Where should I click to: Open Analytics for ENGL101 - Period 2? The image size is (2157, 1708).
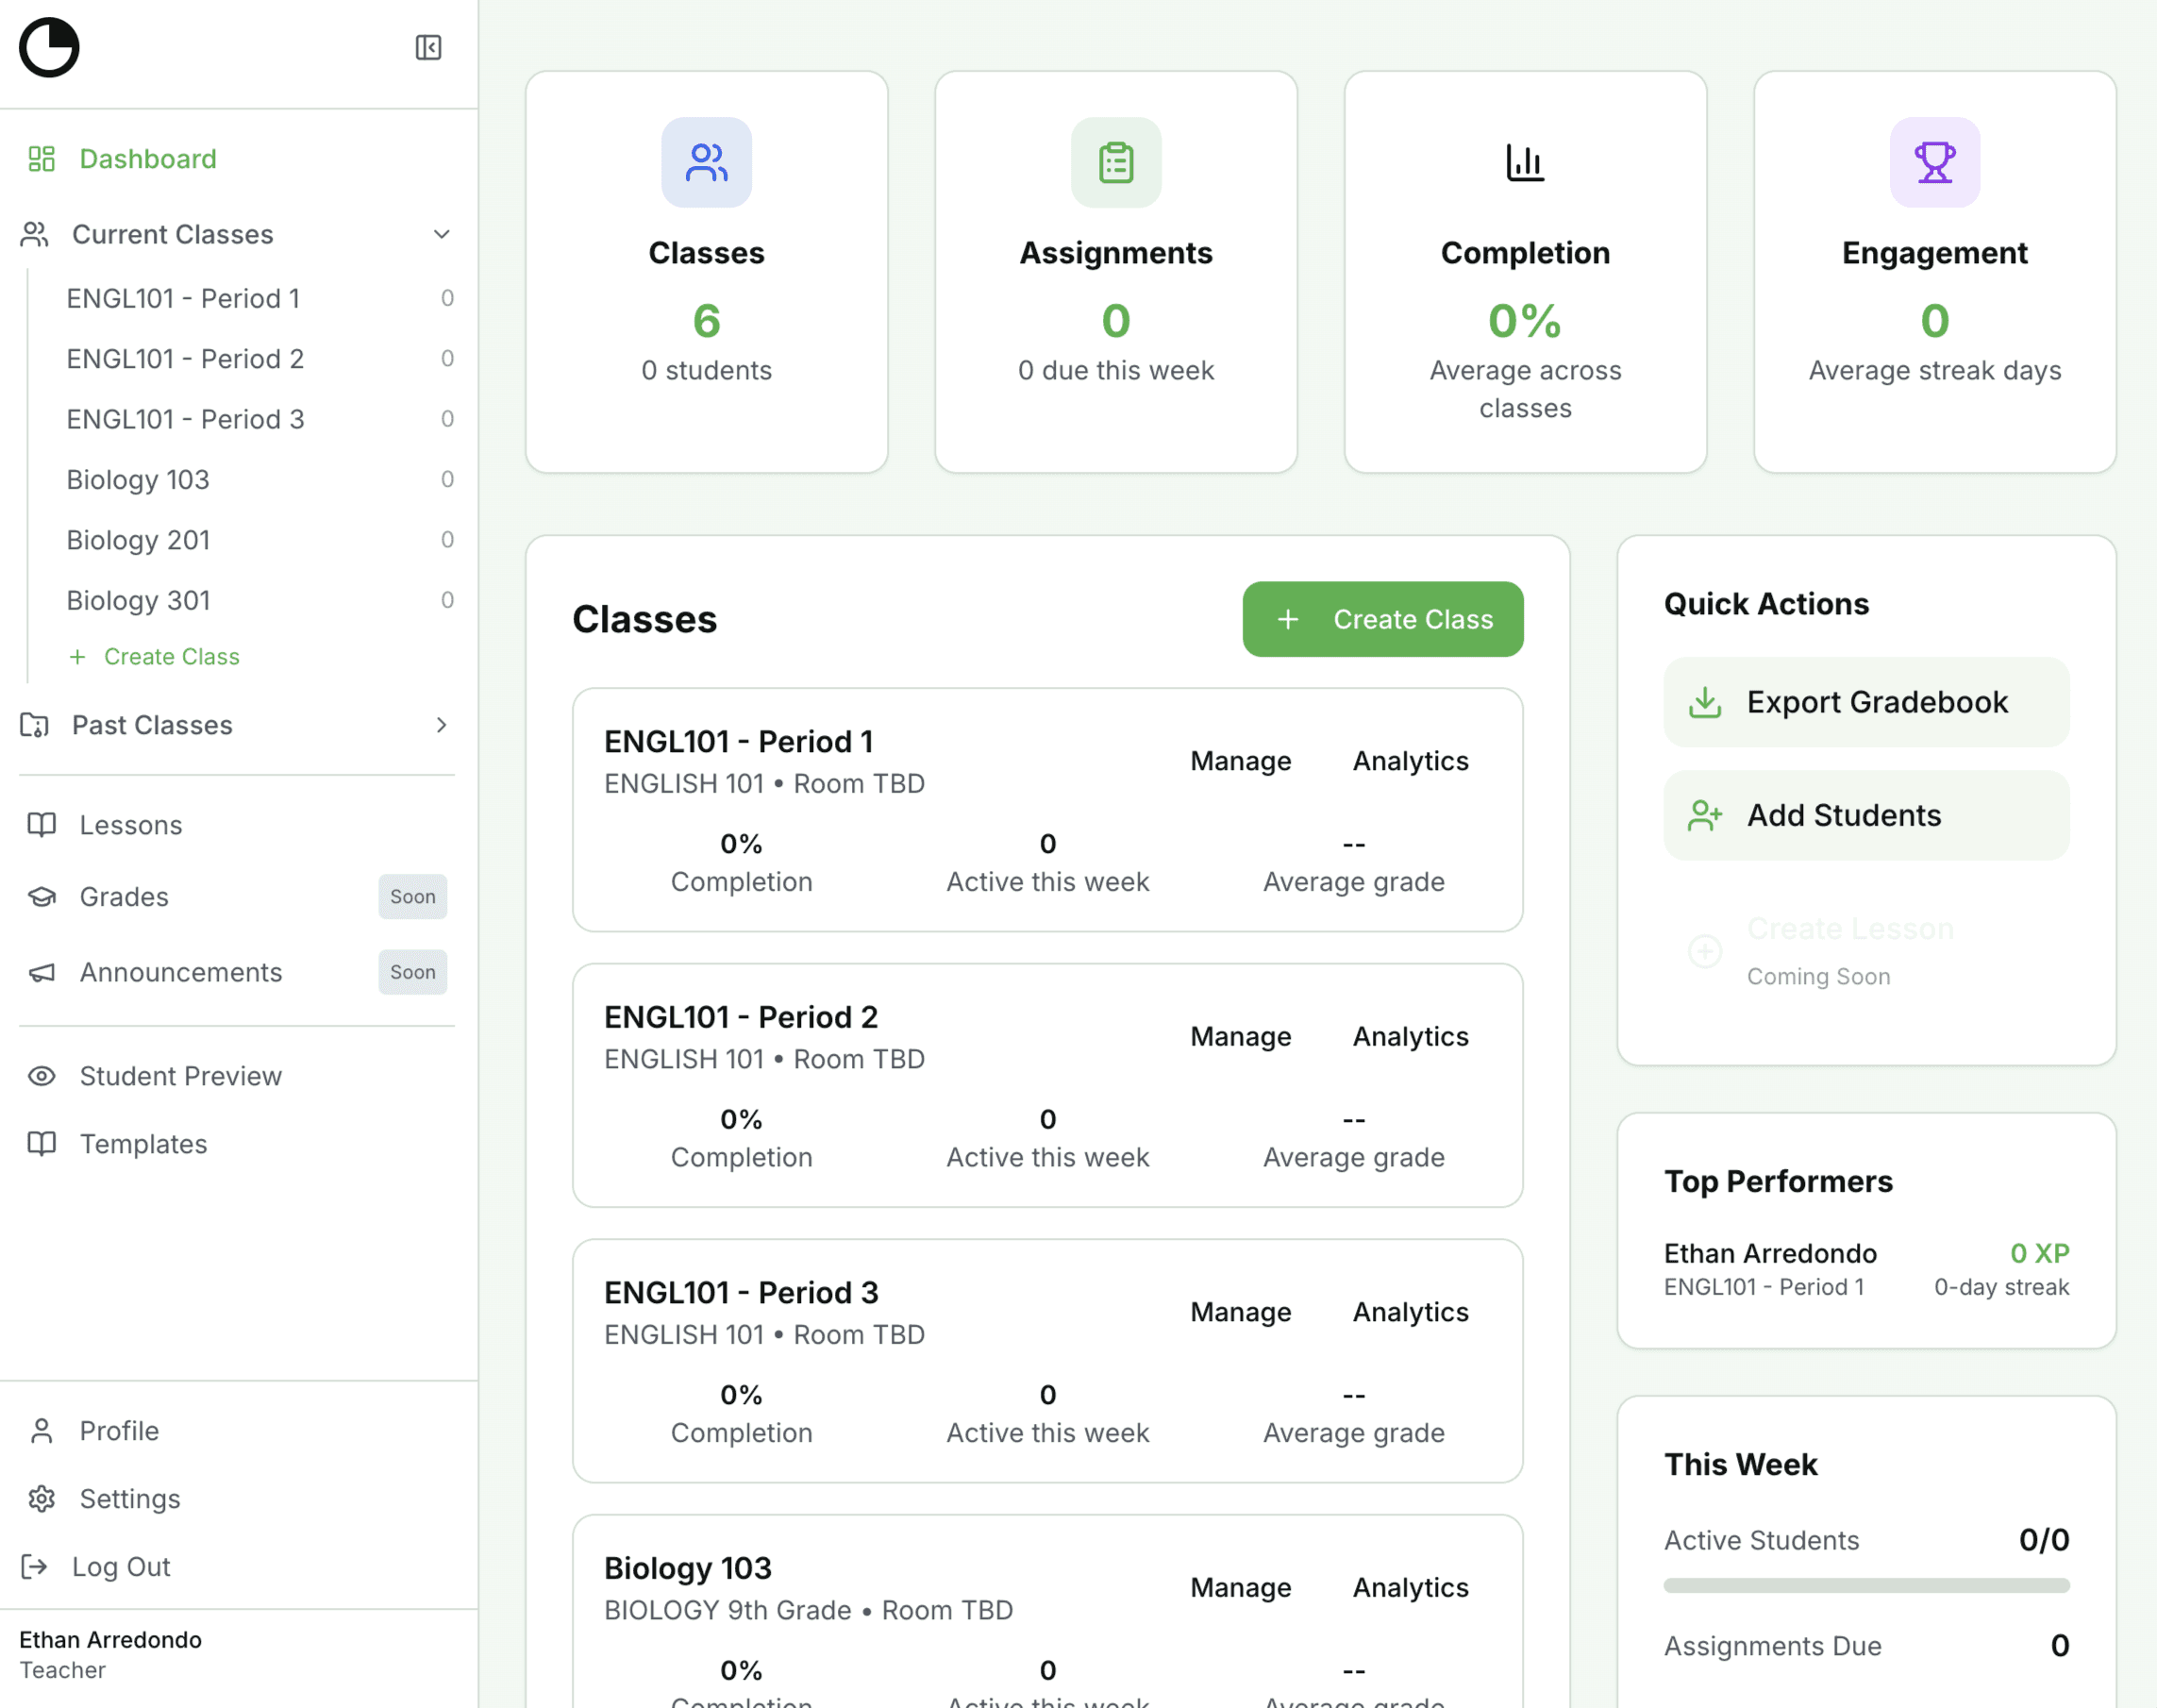1409,1036
